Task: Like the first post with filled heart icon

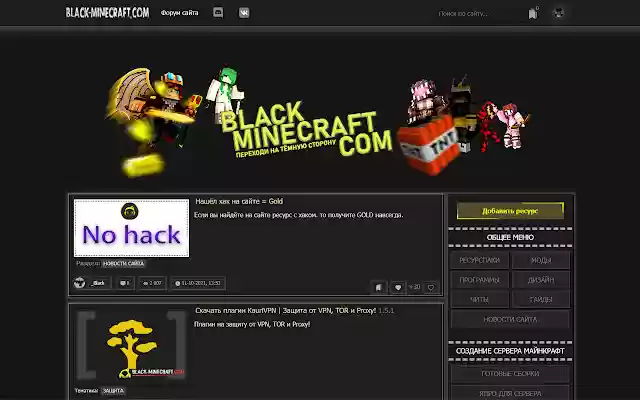Action: pyautogui.click(x=398, y=287)
